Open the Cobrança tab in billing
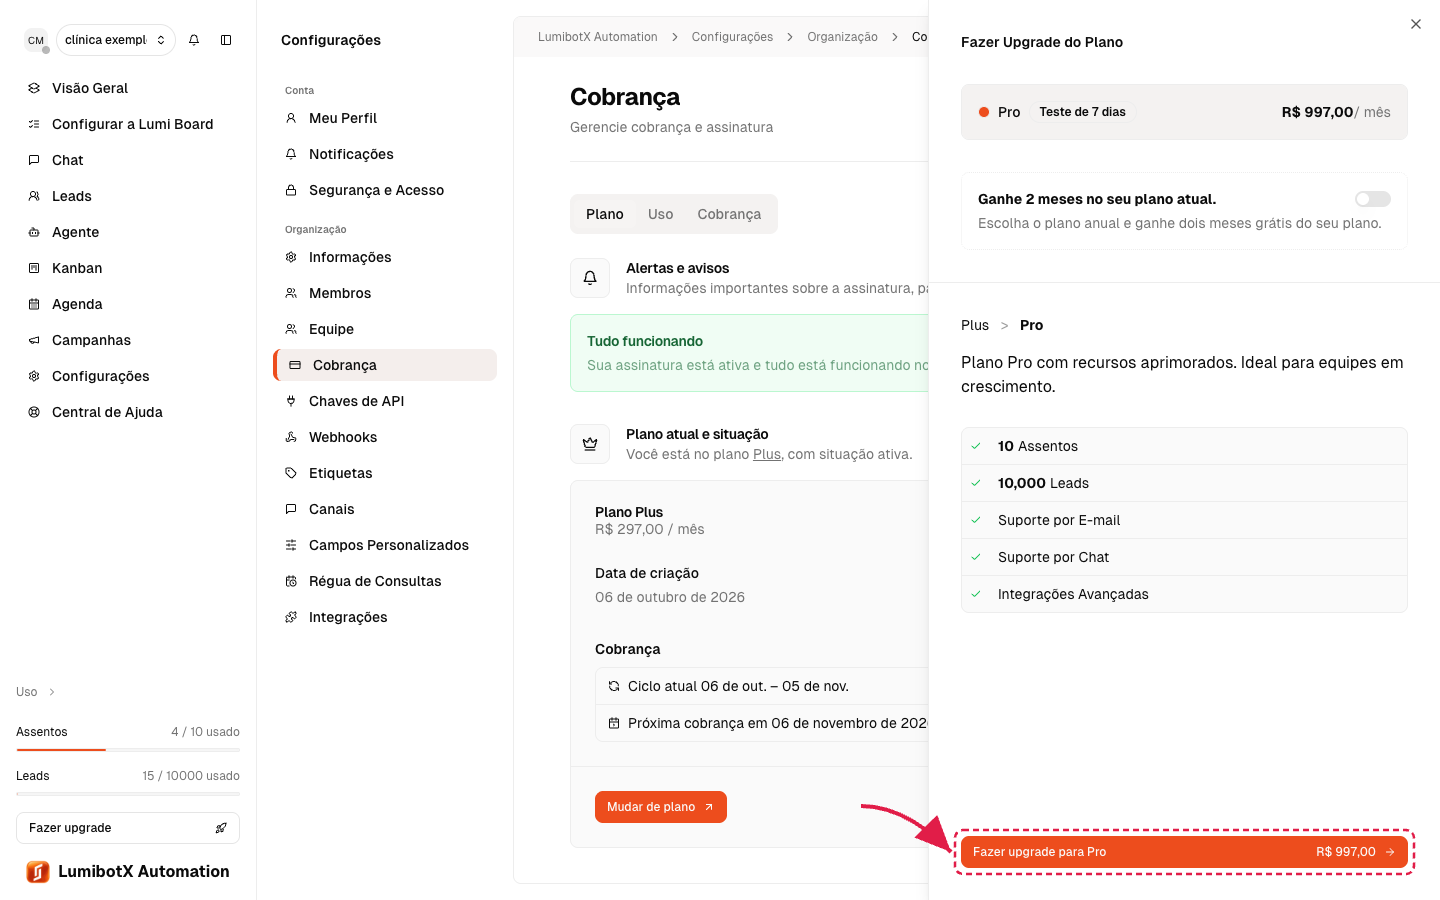1440x900 pixels. (729, 214)
